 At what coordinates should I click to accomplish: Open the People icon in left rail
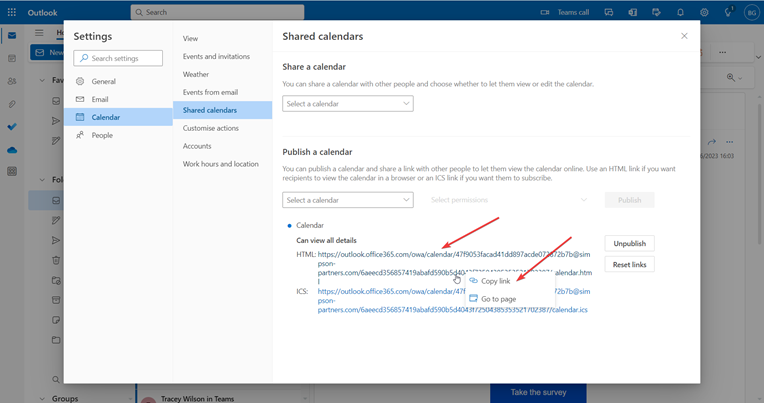pos(12,81)
